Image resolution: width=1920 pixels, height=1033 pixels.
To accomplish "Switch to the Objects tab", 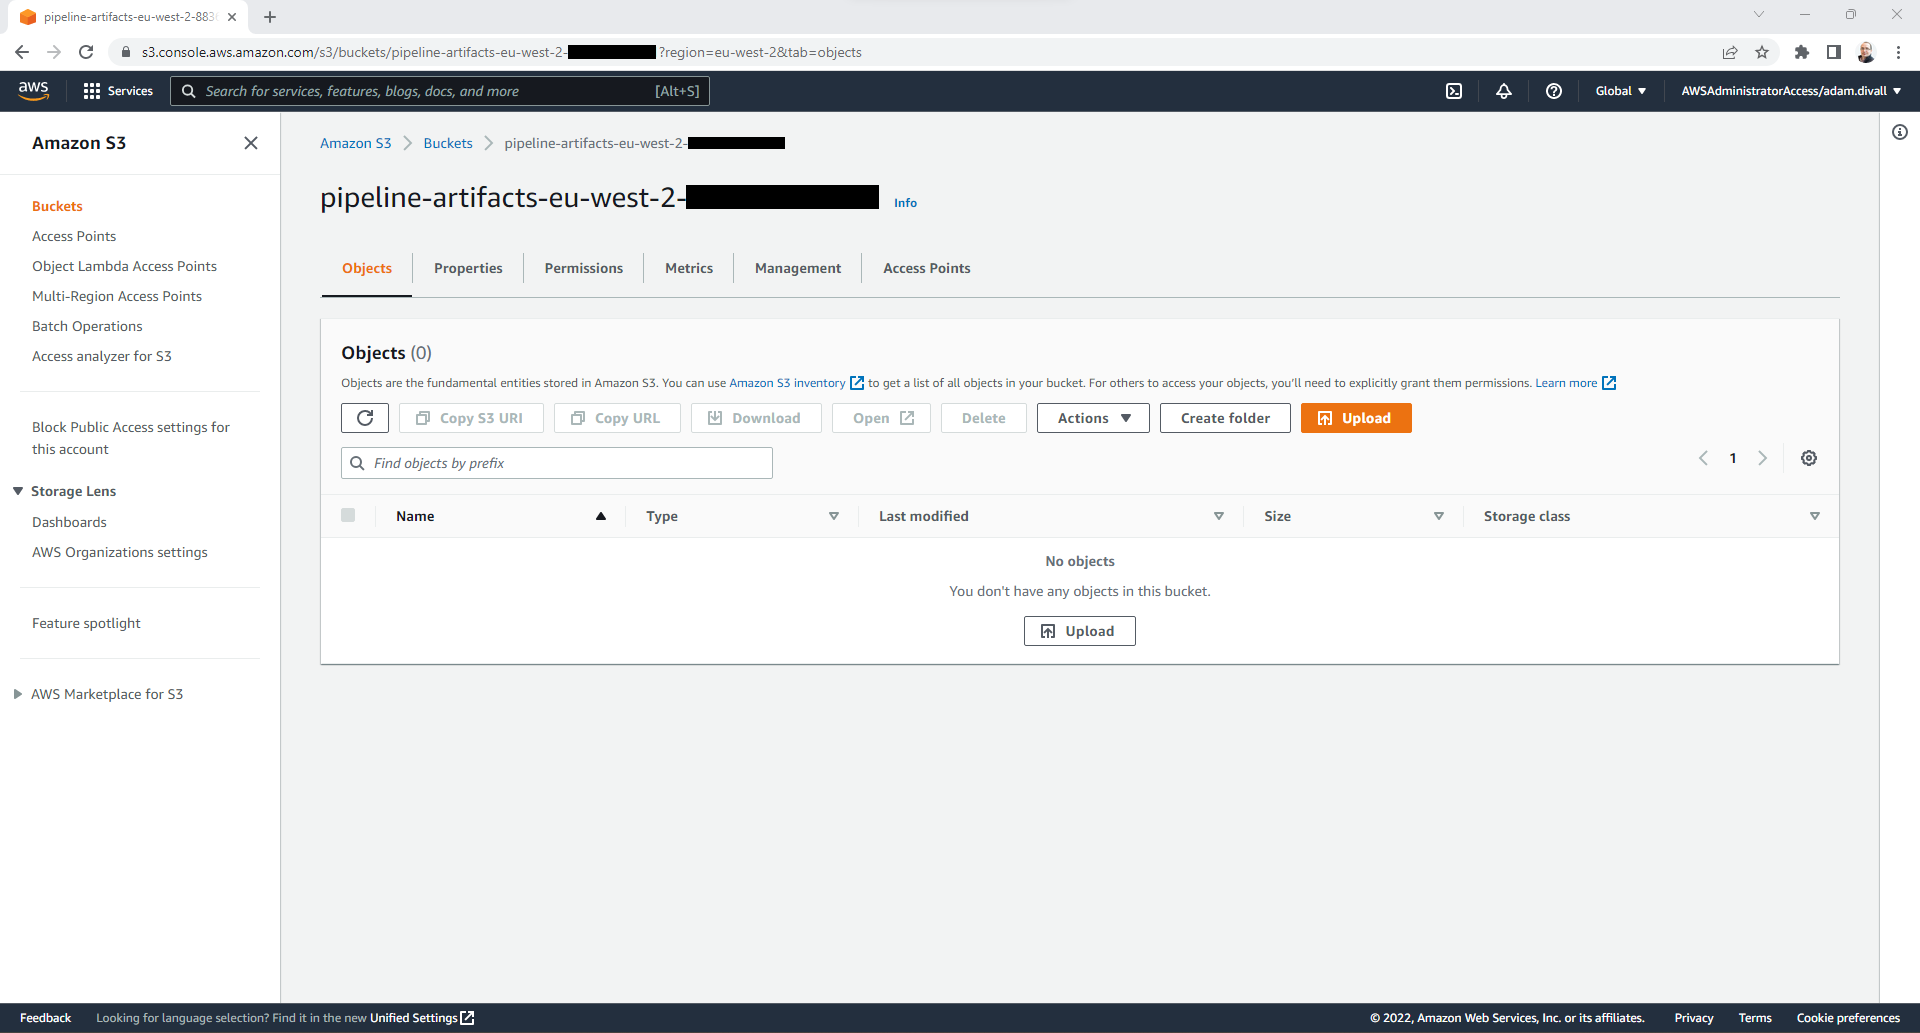I will click(x=367, y=268).
